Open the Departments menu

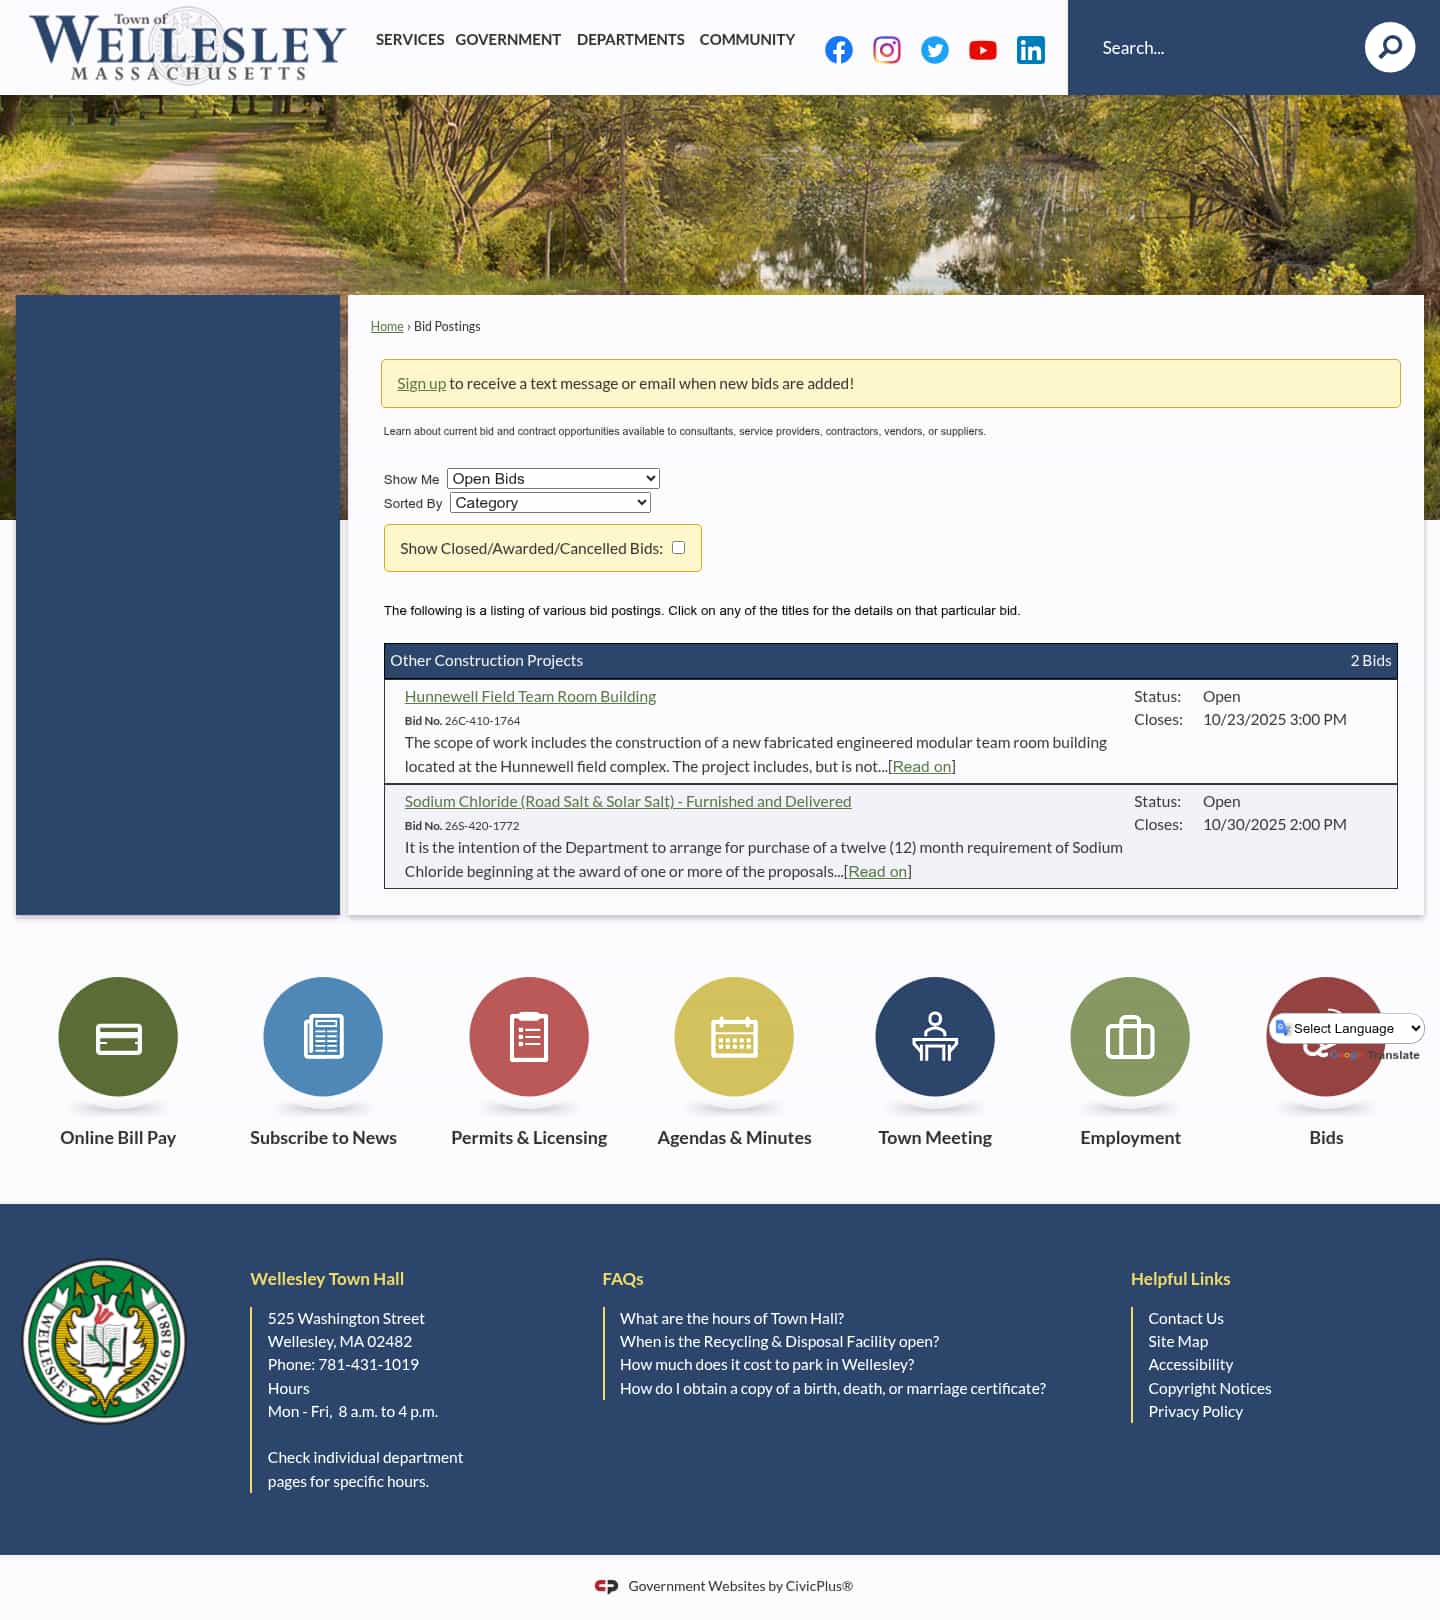[x=631, y=40]
